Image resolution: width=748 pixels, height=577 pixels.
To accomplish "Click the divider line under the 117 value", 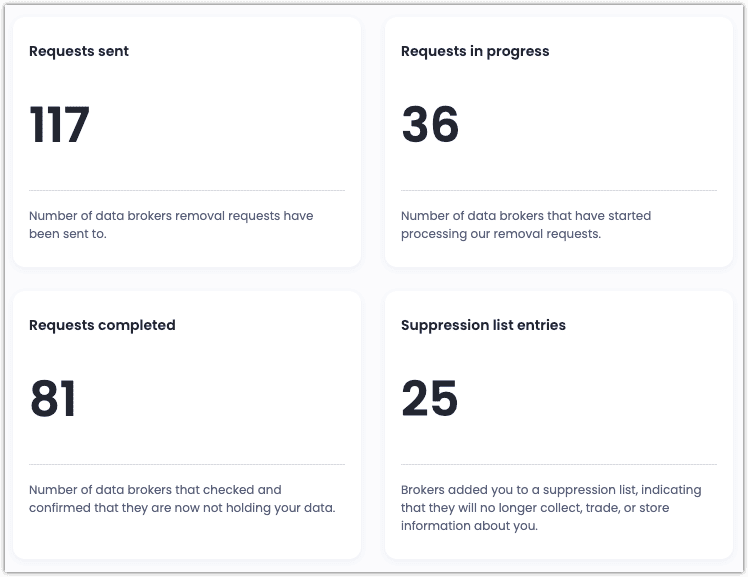I will (187, 190).
